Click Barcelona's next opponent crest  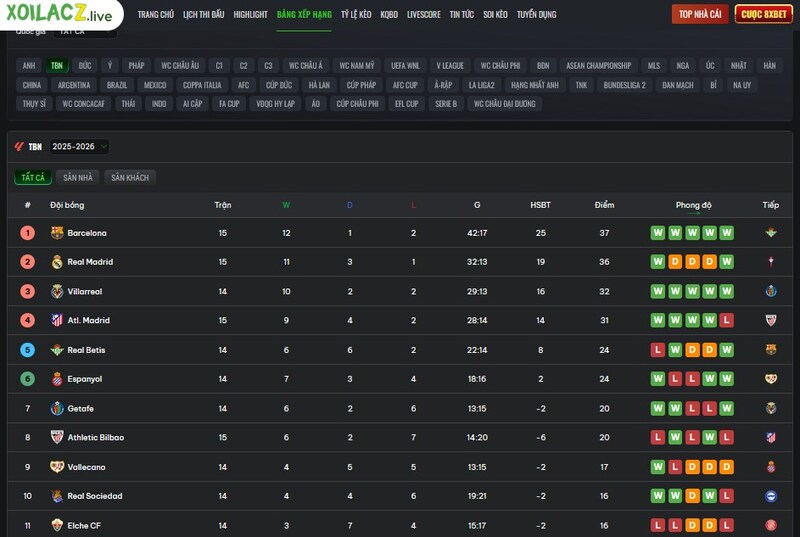pyautogui.click(x=770, y=233)
